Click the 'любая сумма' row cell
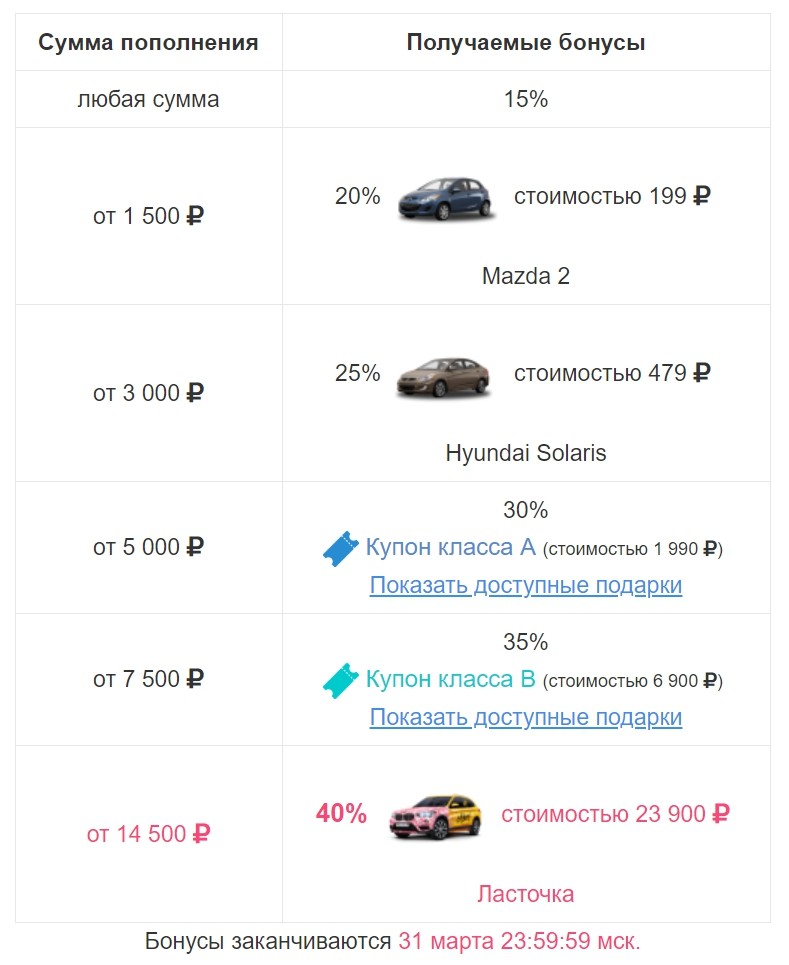Viewport: 789px width, 965px height. (x=148, y=99)
